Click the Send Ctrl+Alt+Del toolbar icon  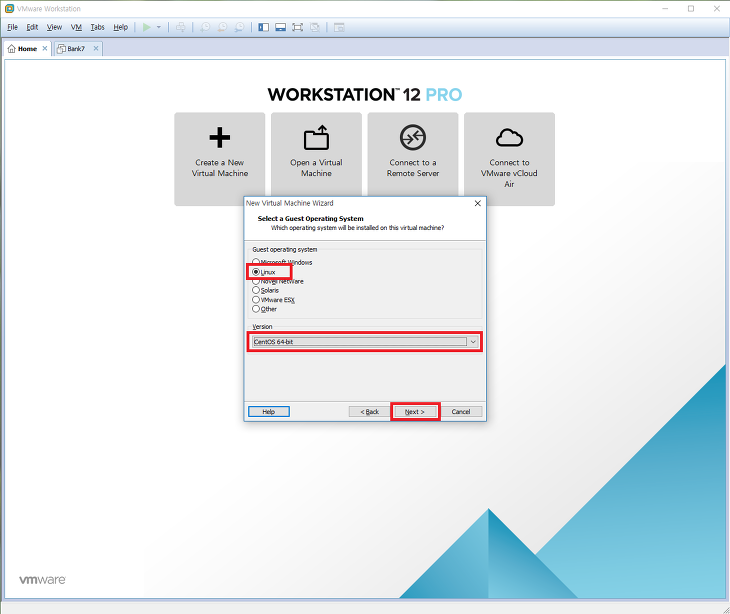181,27
